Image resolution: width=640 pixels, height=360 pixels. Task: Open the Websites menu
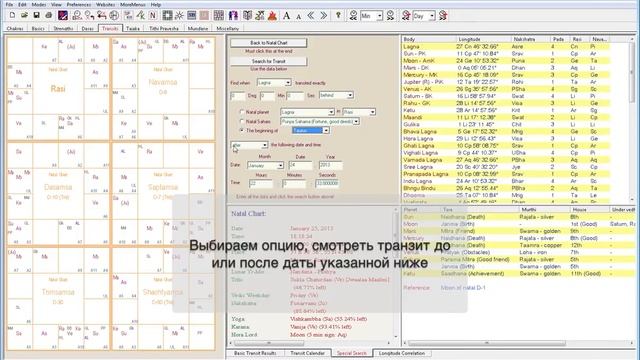(105, 4)
